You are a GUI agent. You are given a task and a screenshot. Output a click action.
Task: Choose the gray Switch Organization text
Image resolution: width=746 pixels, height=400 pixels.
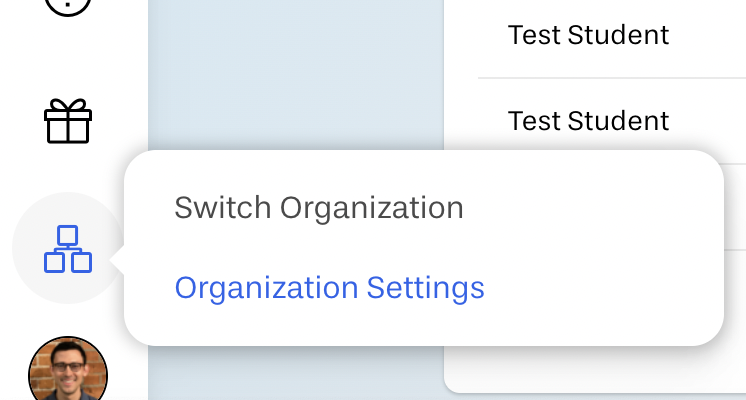coord(319,208)
